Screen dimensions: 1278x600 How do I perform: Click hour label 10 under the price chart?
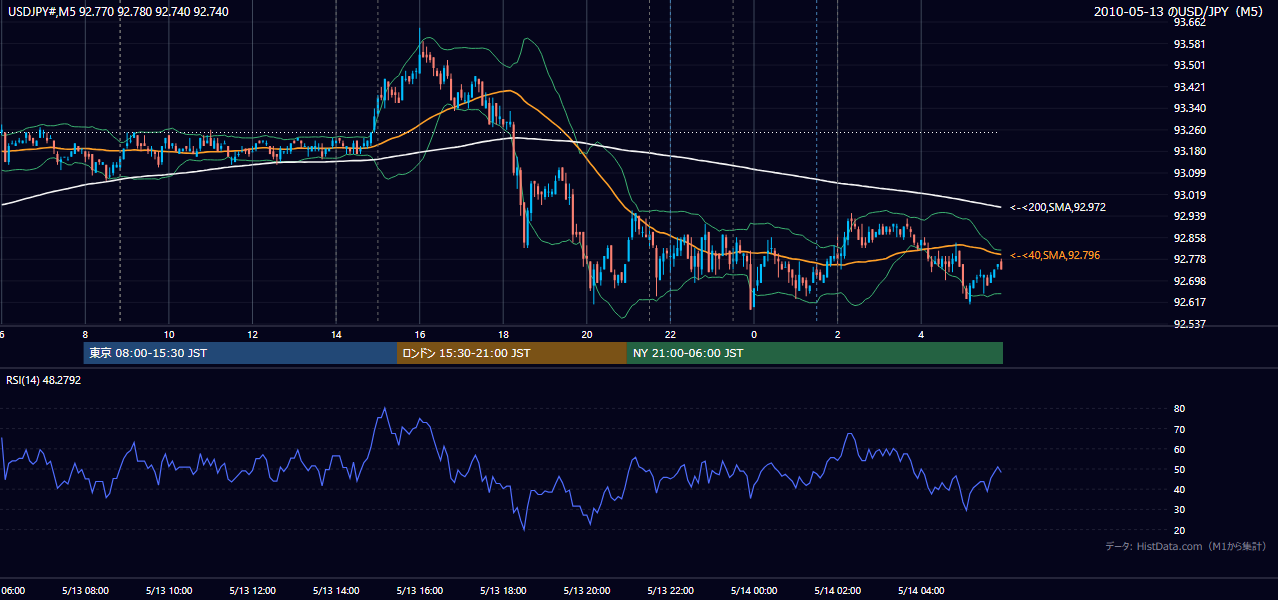[169, 334]
